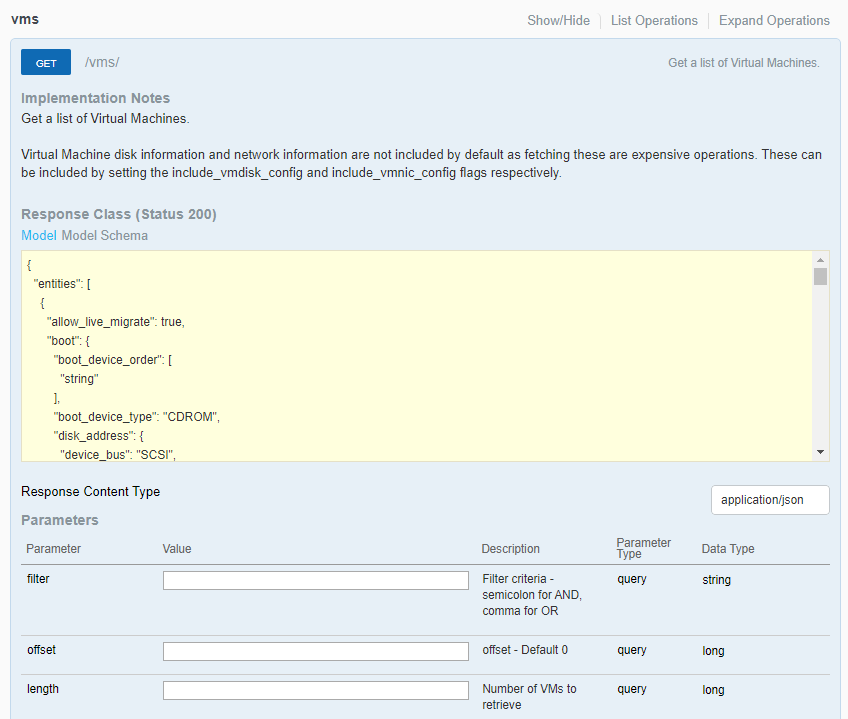Screen dimensions: 848x719
Task: Open the /vms/ endpoint path link
Action: pos(102,63)
